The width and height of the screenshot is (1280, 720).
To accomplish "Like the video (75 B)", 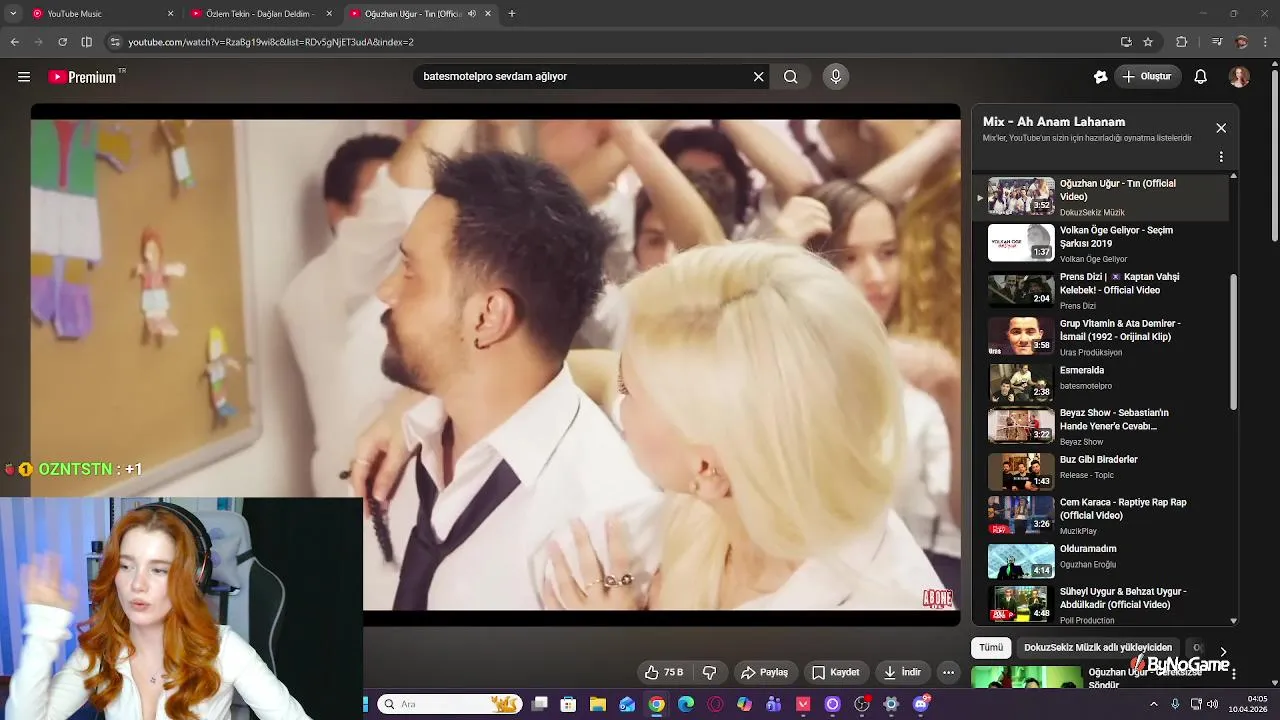I will (x=663, y=673).
